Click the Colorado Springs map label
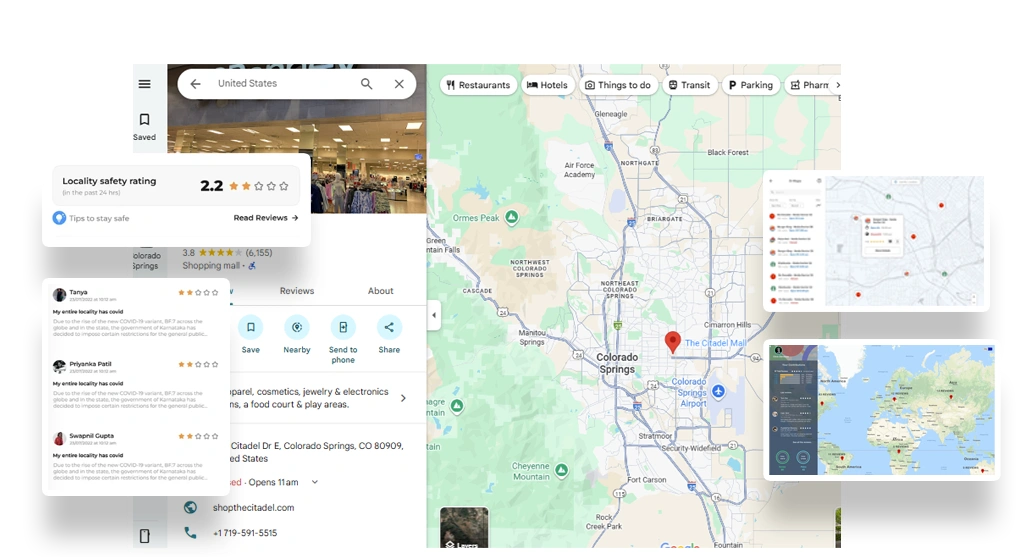The height and width of the screenshot is (557, 1031). pyautogui.click(x=617, y=363)
